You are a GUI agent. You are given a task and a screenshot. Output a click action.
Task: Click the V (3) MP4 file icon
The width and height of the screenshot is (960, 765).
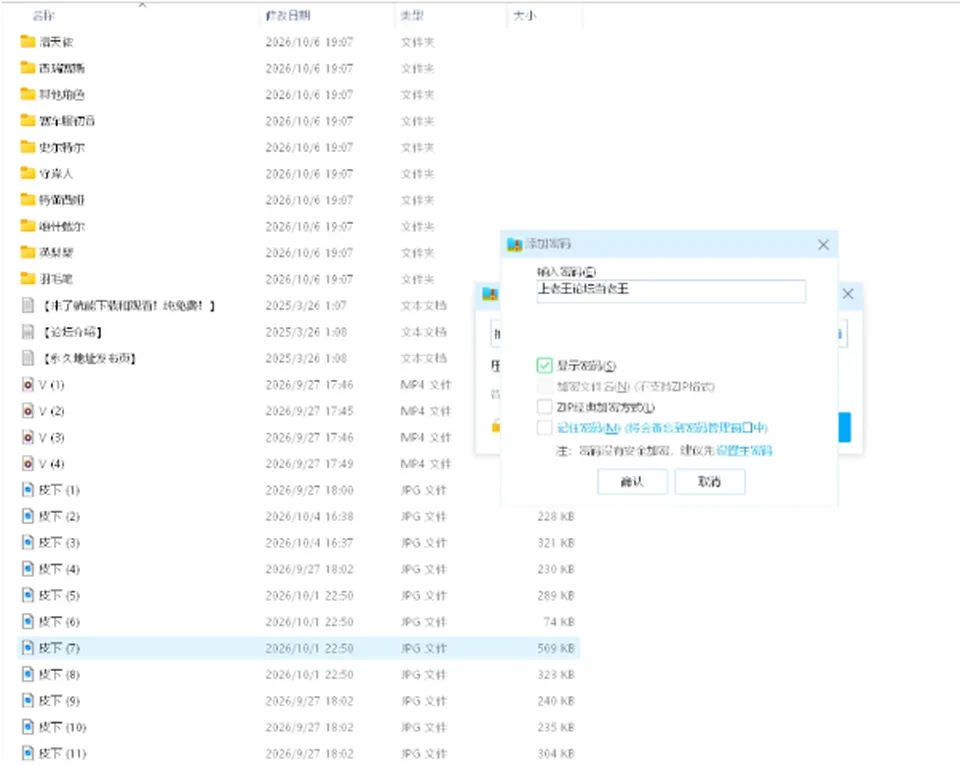pyautogui.click(x=28, y=437)
